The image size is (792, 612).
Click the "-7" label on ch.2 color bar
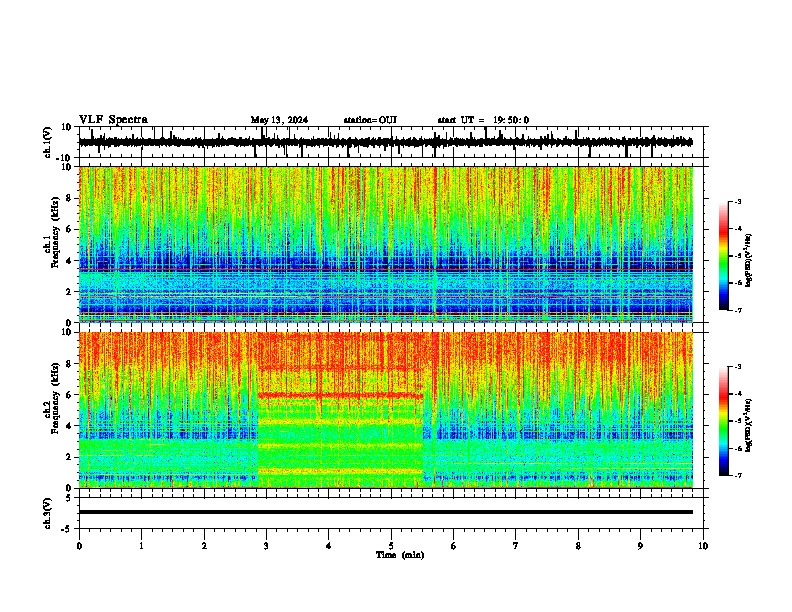[x=737, y=475]
